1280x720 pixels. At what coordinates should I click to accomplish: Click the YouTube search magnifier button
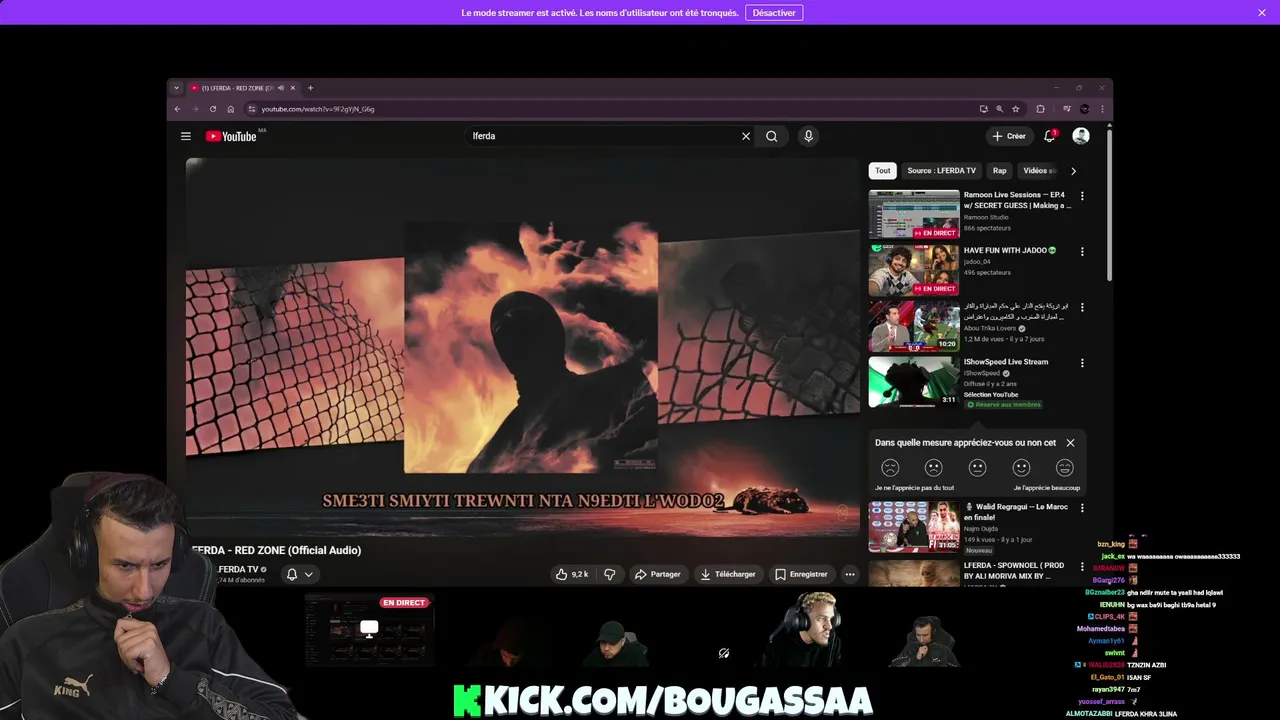tap(772, 136)
